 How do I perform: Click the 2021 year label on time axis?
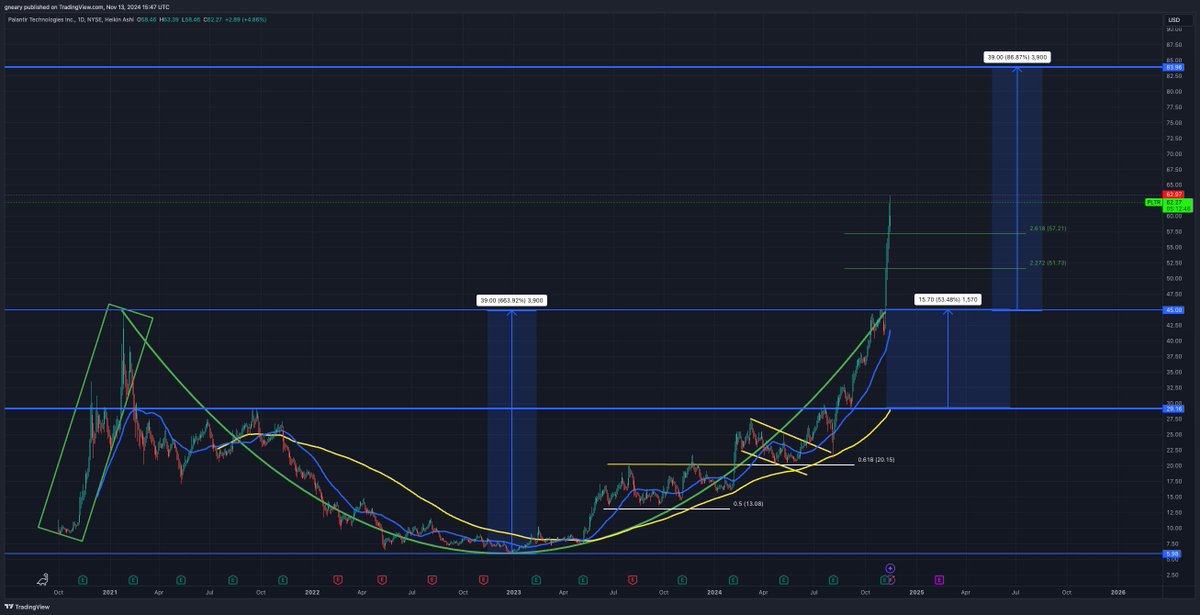[x=110, y=592]
